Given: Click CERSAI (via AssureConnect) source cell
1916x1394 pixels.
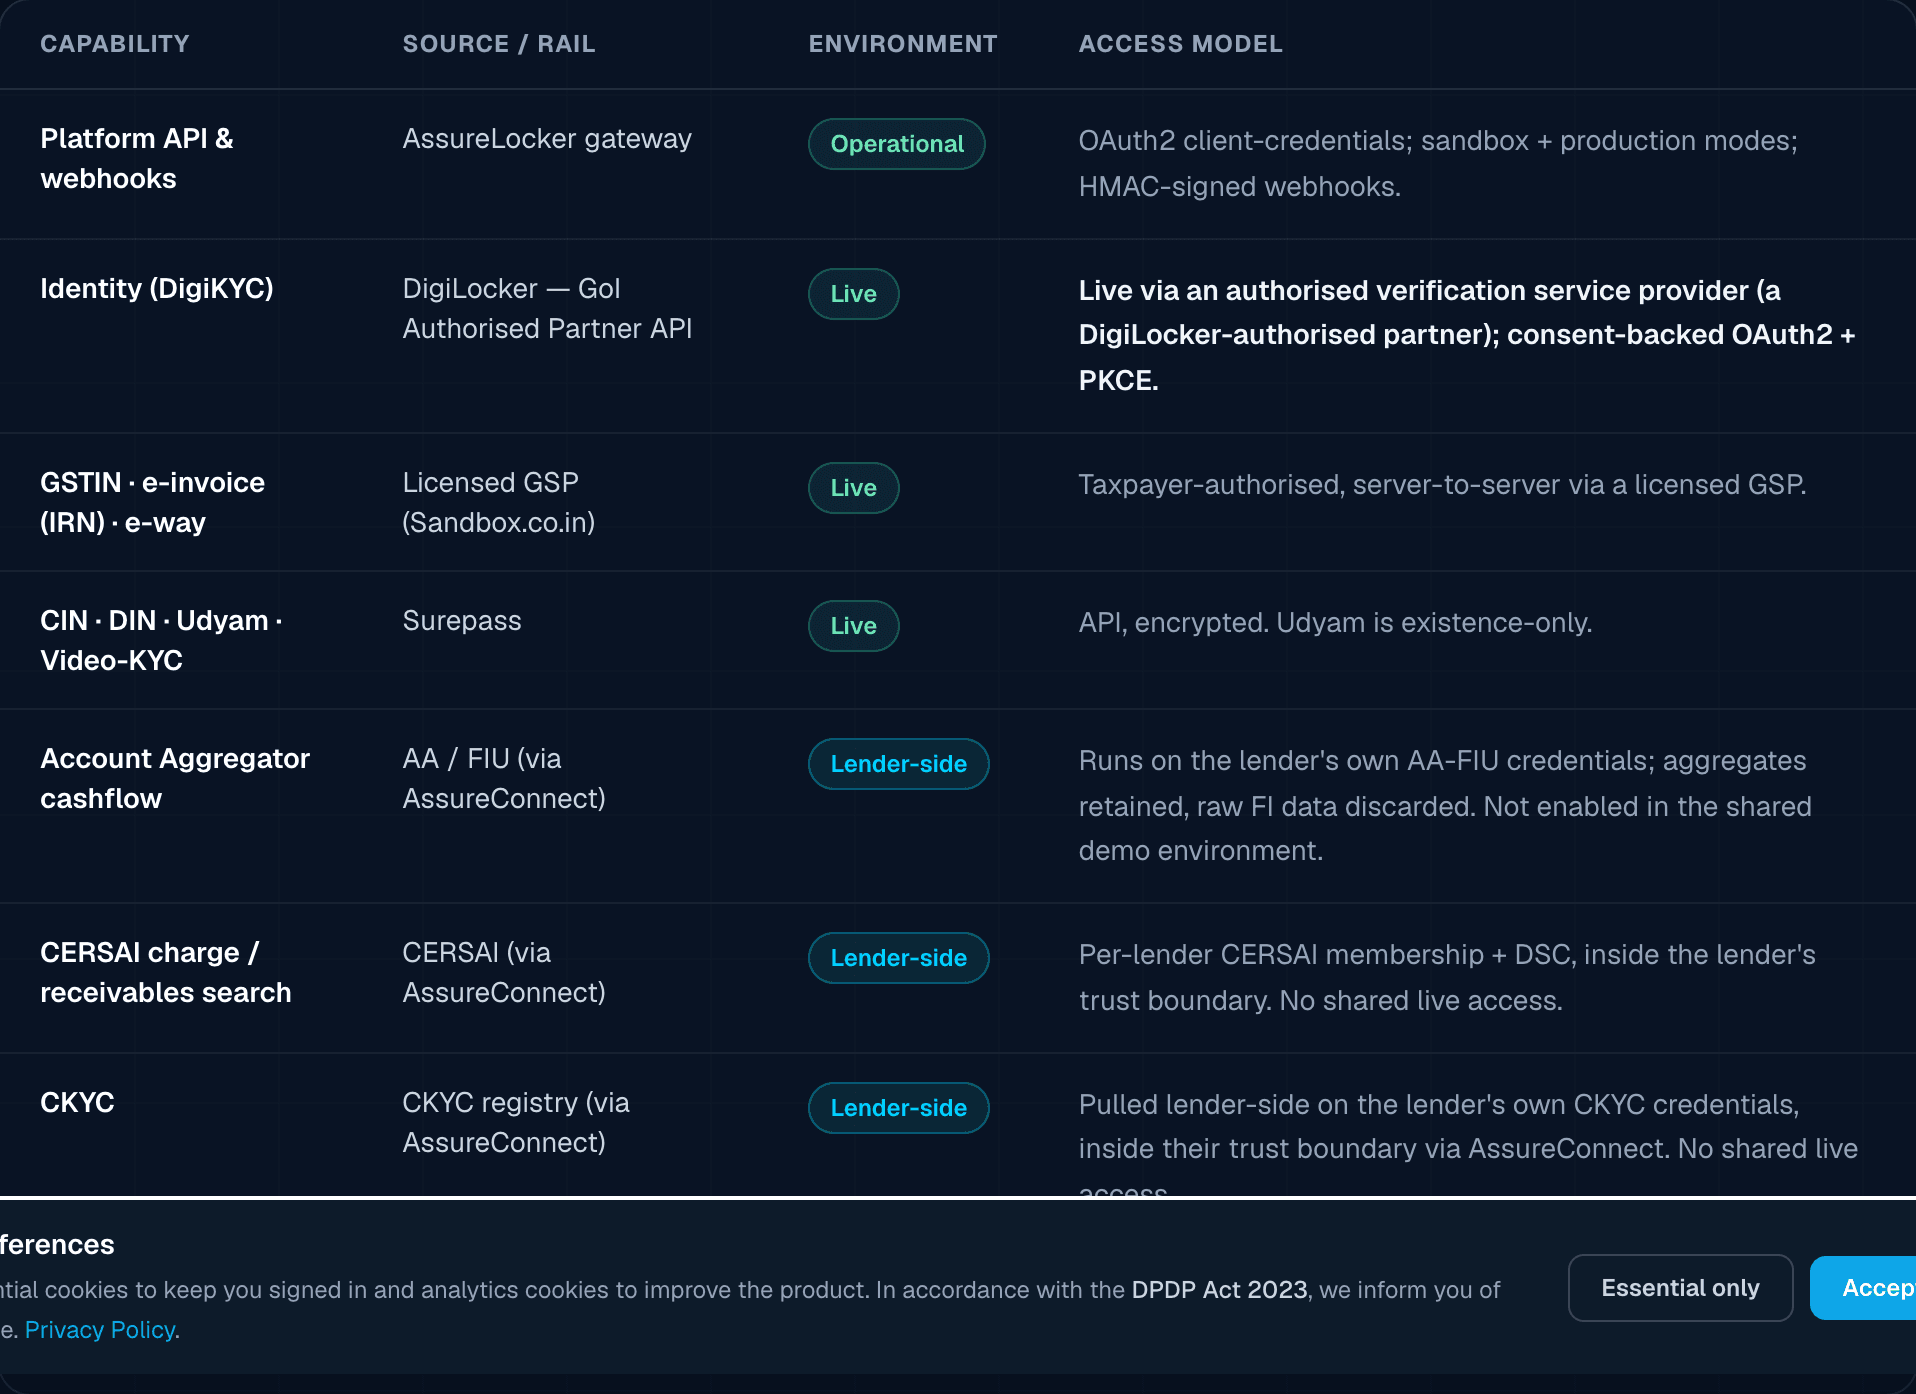Looking at the screenshot, I should tap(504, 972).
